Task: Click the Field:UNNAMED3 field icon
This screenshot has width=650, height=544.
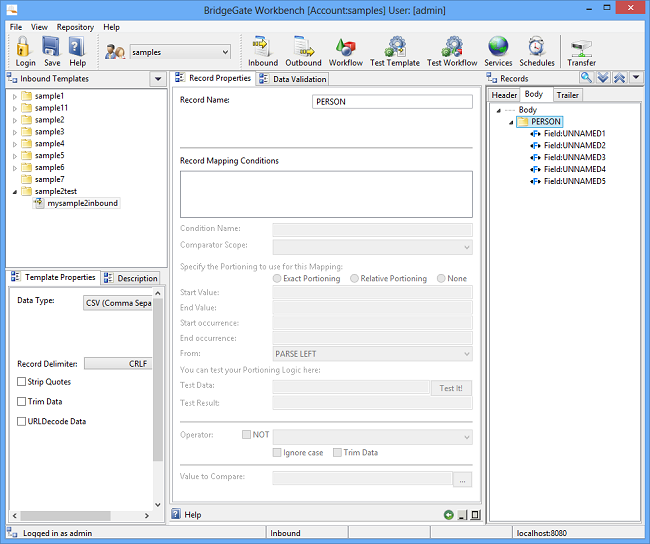Action: (535, 158)
